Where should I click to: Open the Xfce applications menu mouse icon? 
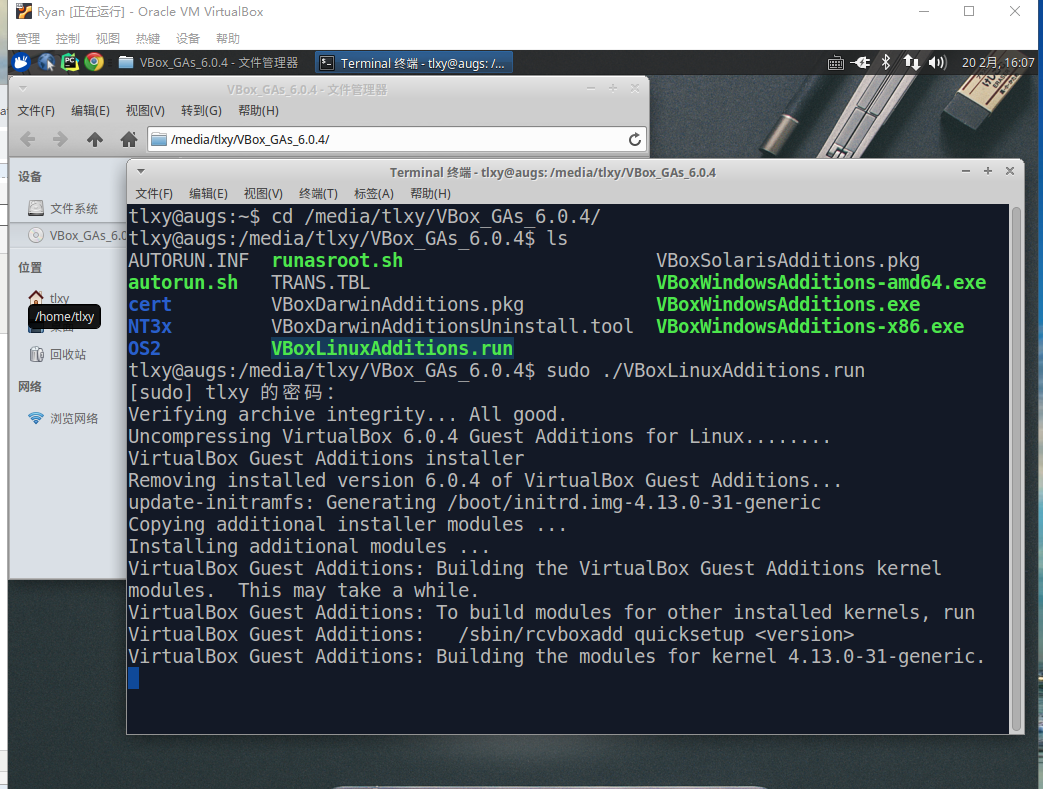pos(21,63)
